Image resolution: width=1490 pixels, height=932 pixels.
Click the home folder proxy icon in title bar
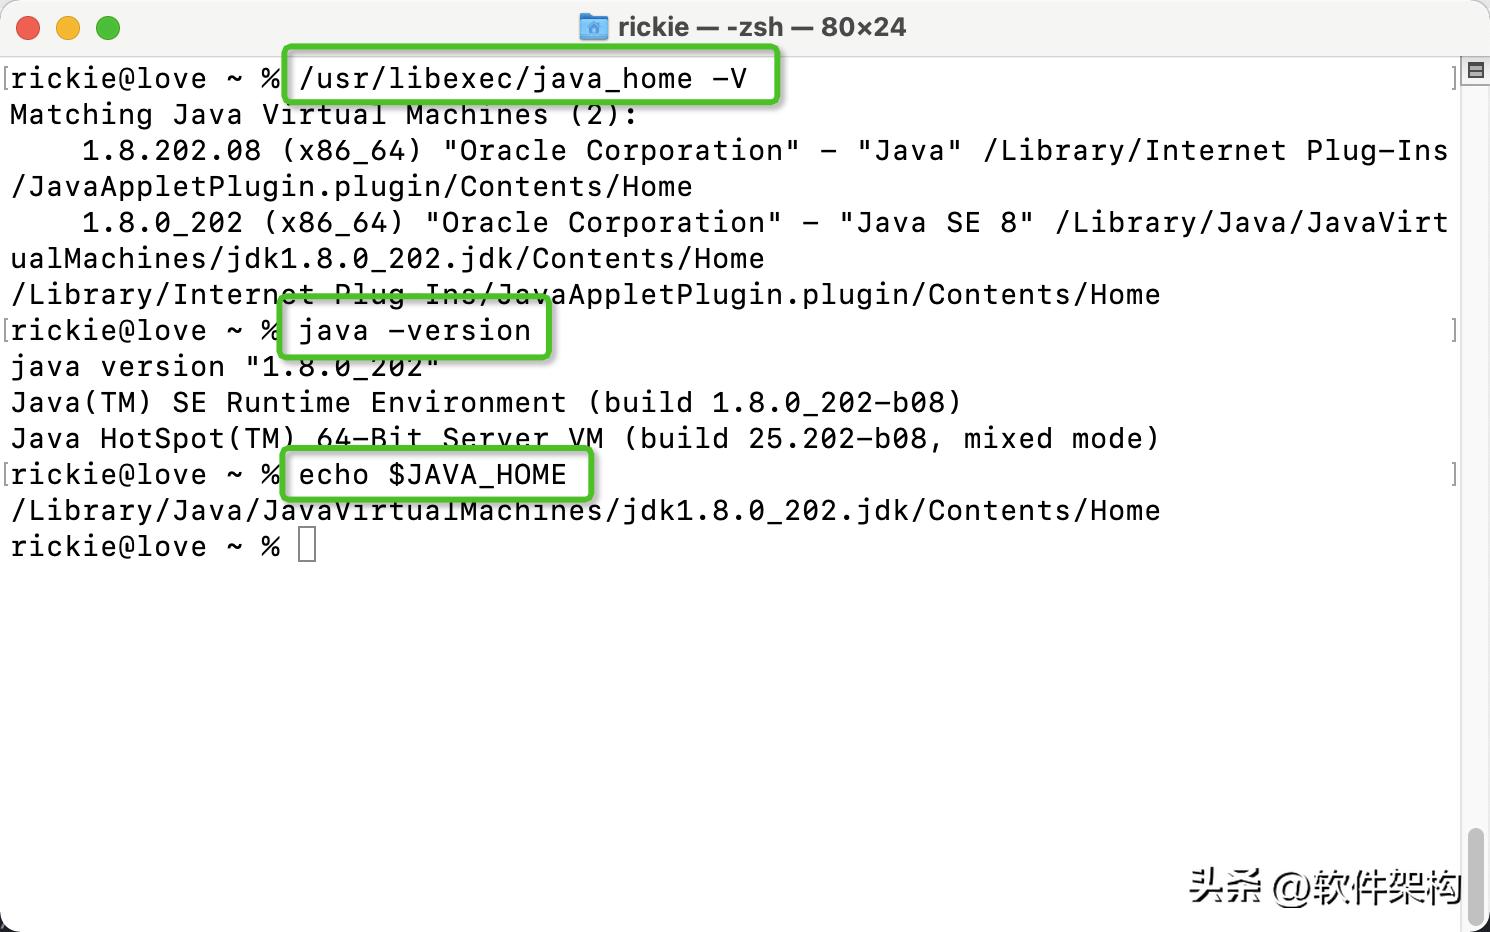(594, 27)
